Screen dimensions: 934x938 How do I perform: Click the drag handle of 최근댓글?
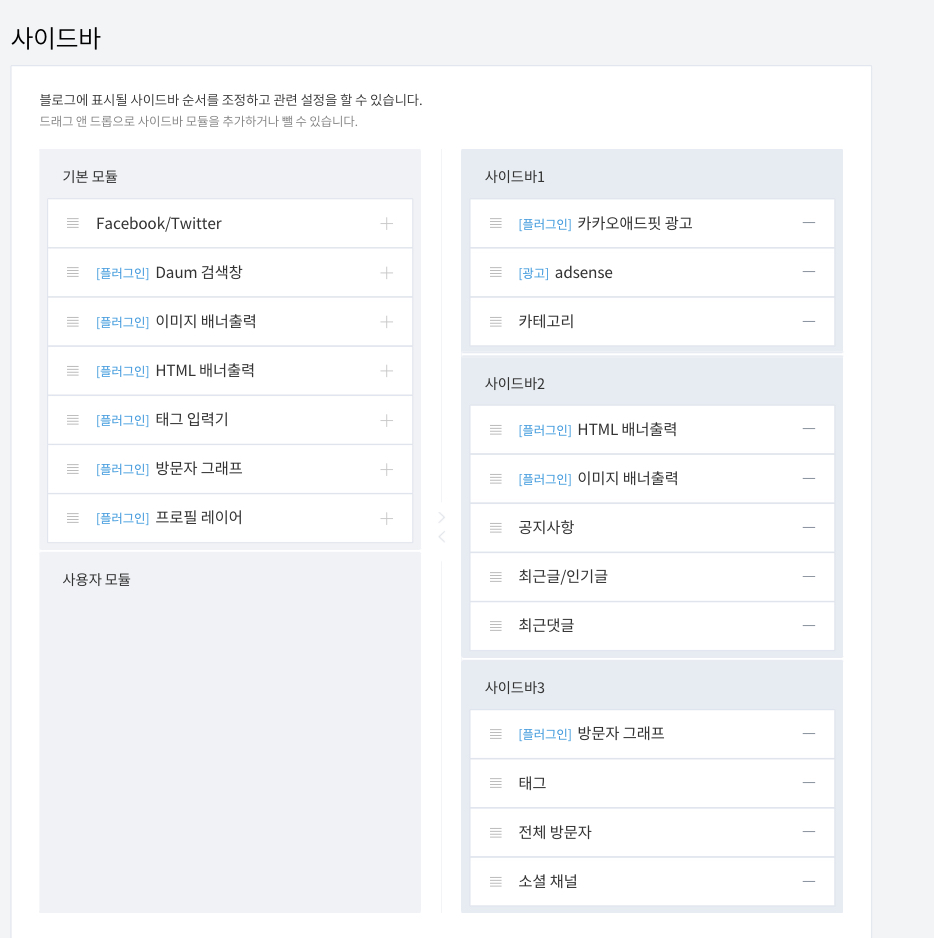click(495, 626)
